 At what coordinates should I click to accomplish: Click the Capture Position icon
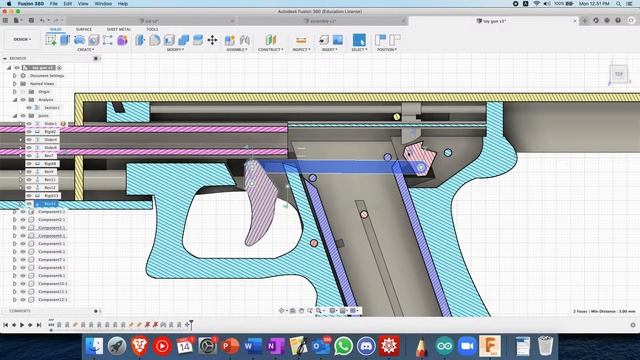(x=380, y=40)
